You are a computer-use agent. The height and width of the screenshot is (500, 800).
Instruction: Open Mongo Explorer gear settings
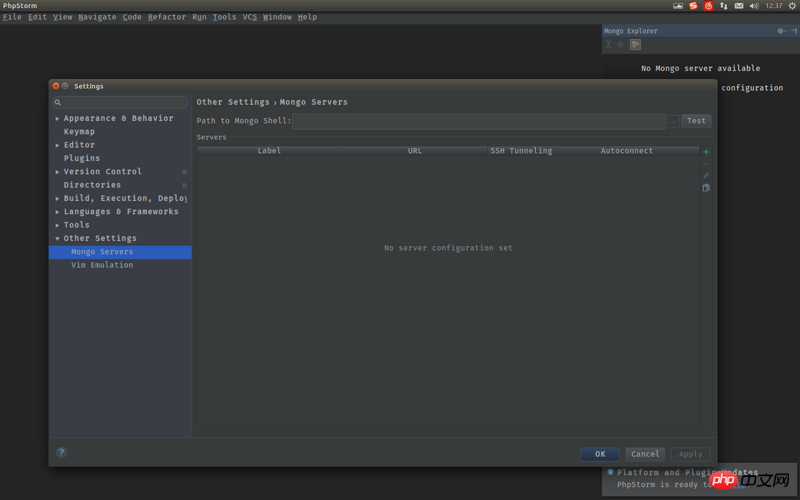click(781, 31)
